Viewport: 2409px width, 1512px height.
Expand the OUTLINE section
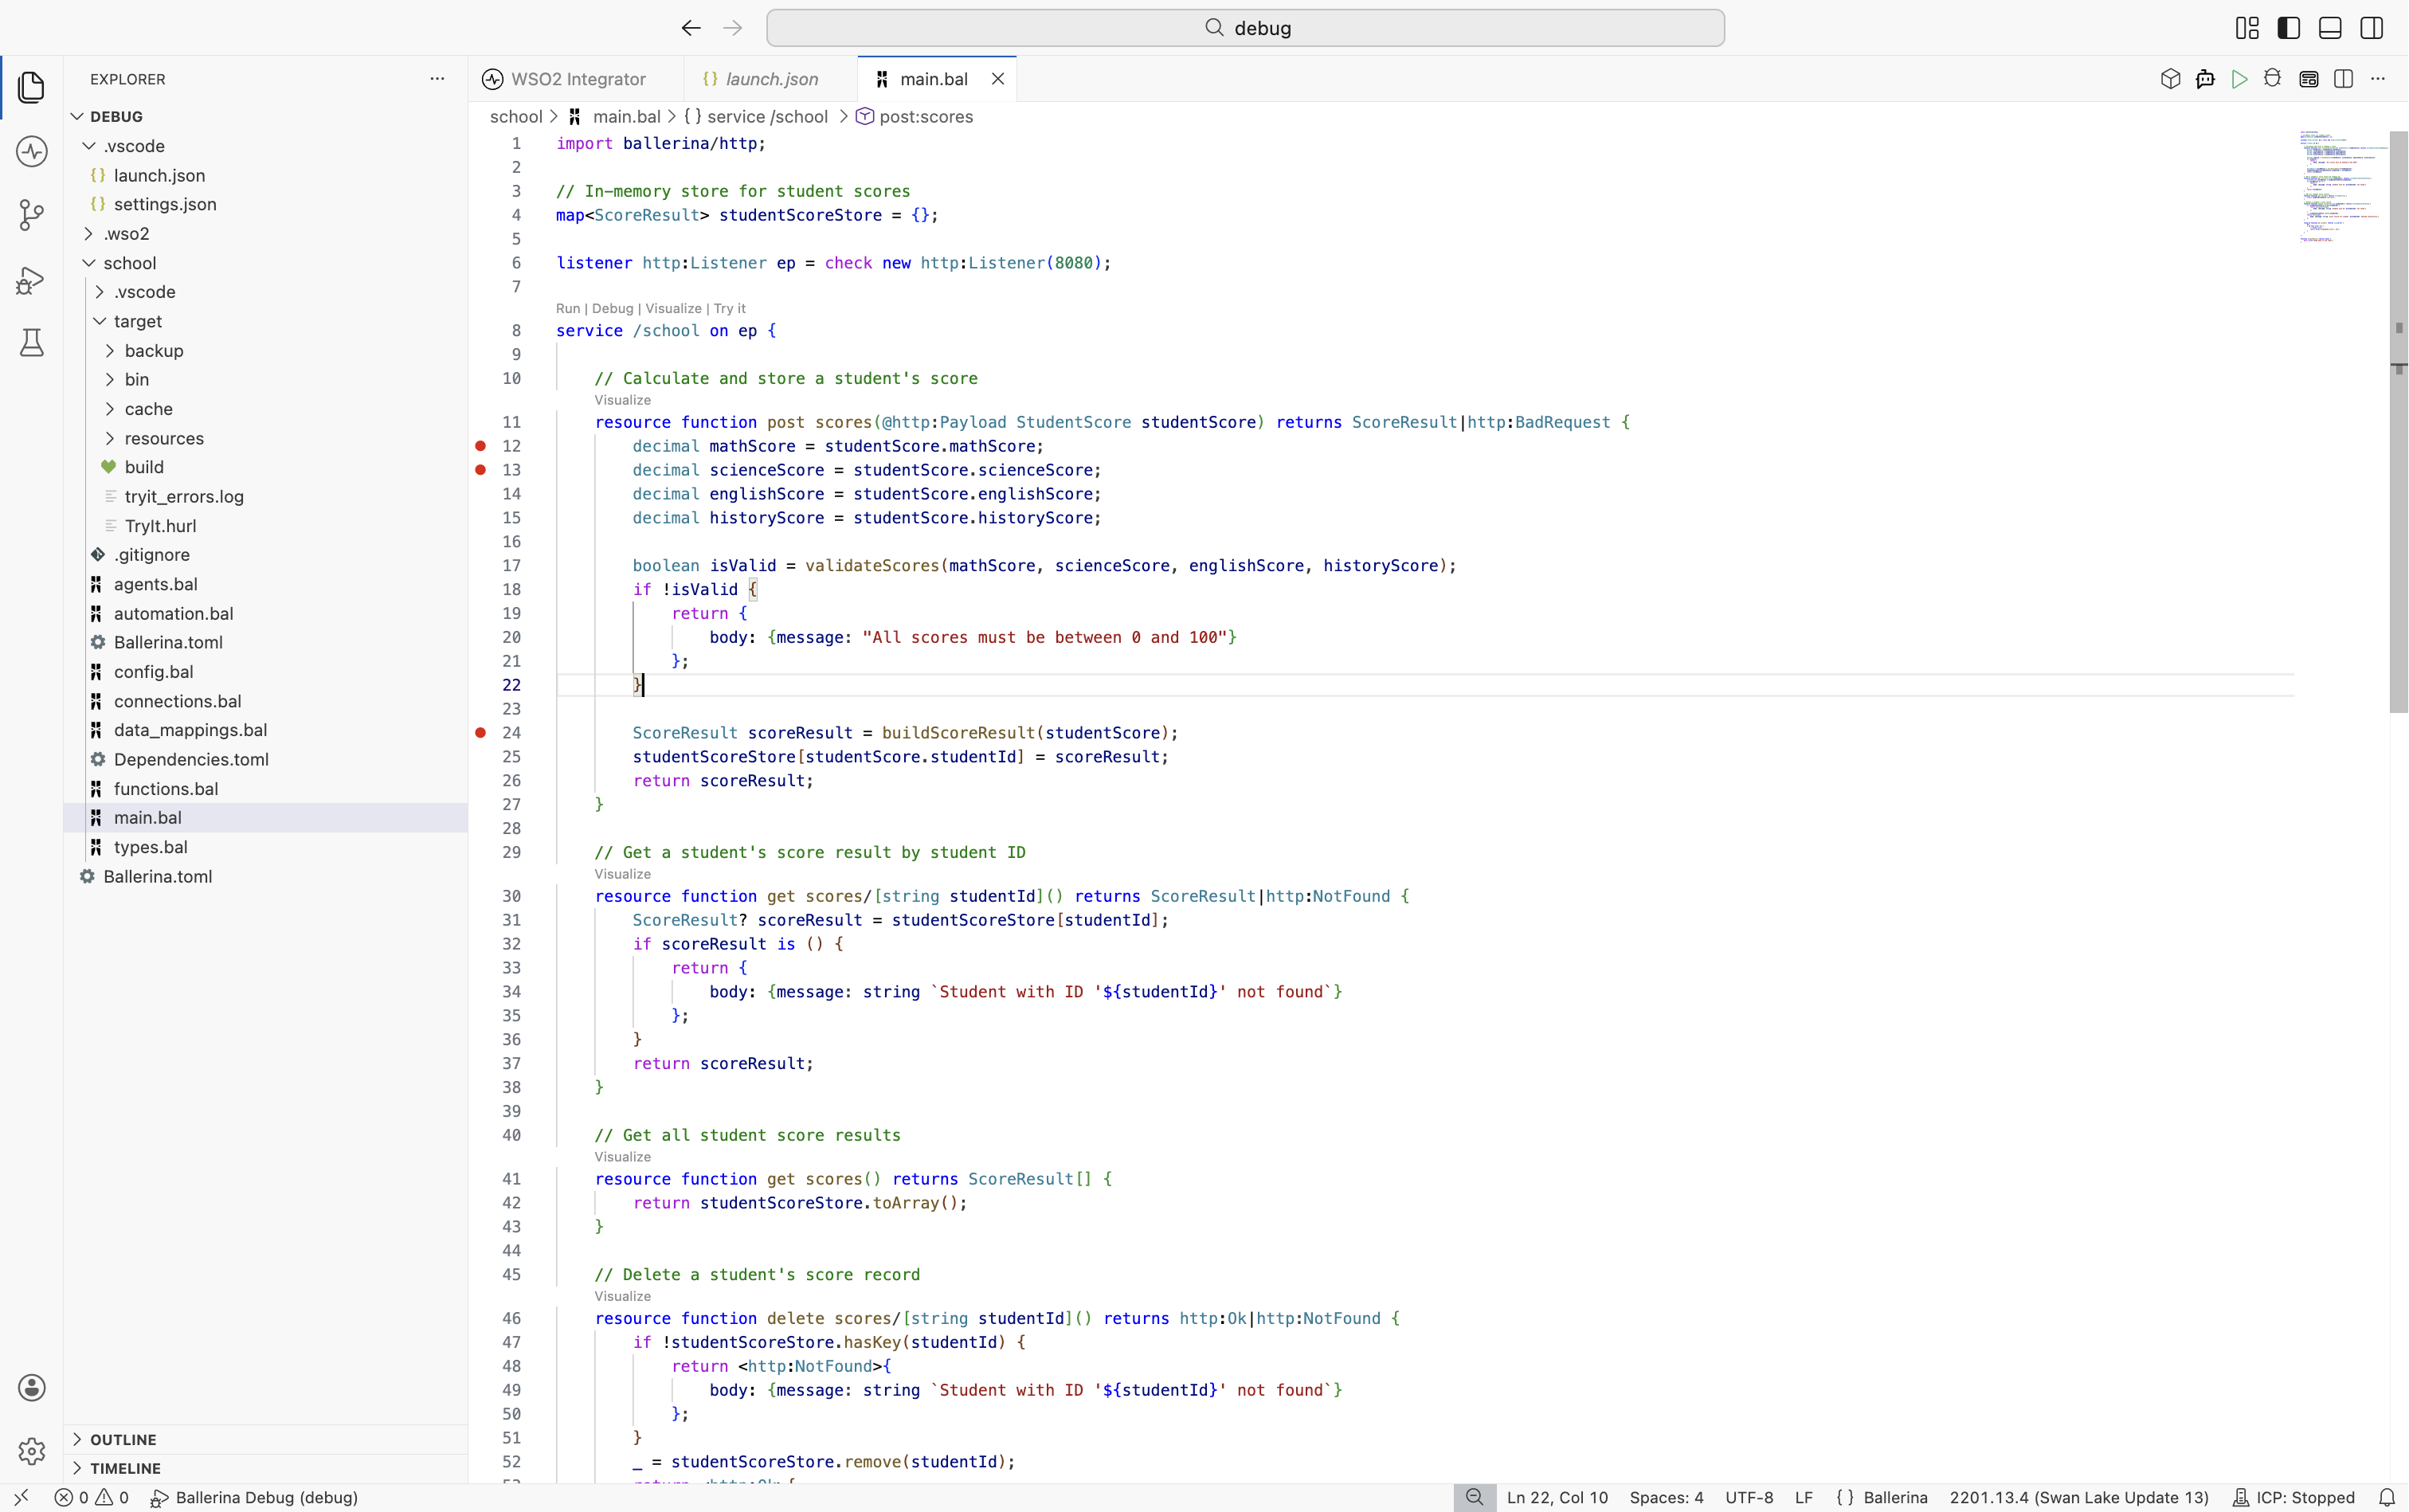266,1439
